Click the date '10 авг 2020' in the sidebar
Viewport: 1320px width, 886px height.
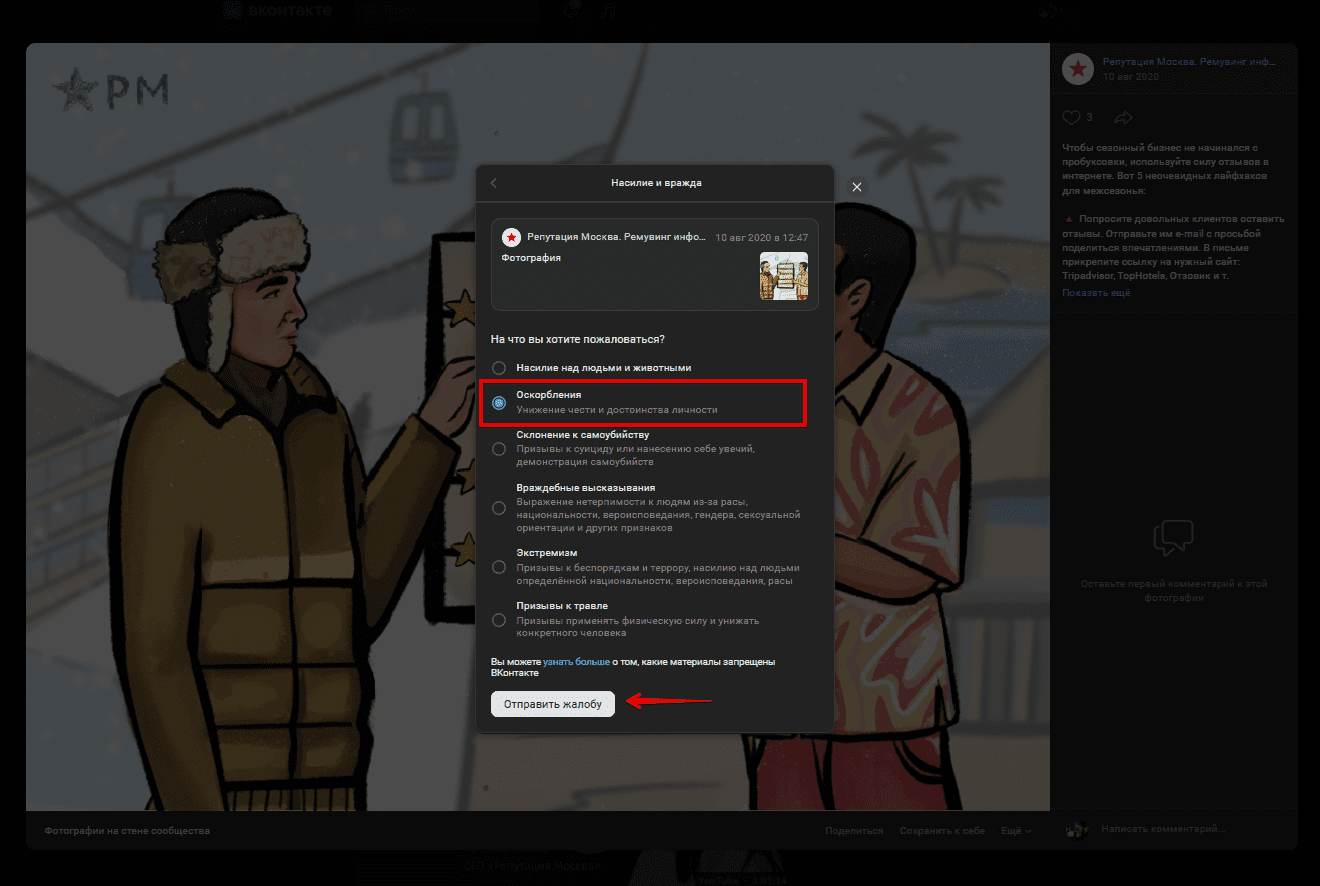[1131, 76]
